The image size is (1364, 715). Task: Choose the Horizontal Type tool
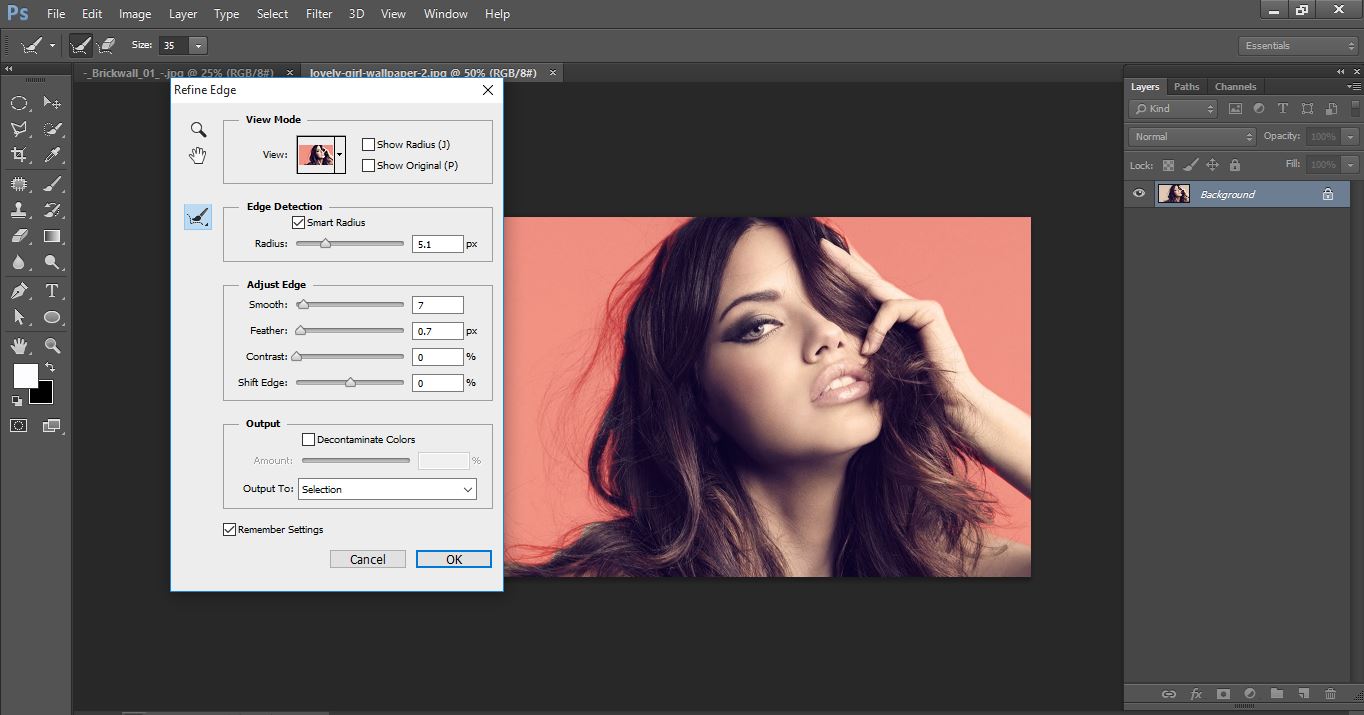(52, 290)
